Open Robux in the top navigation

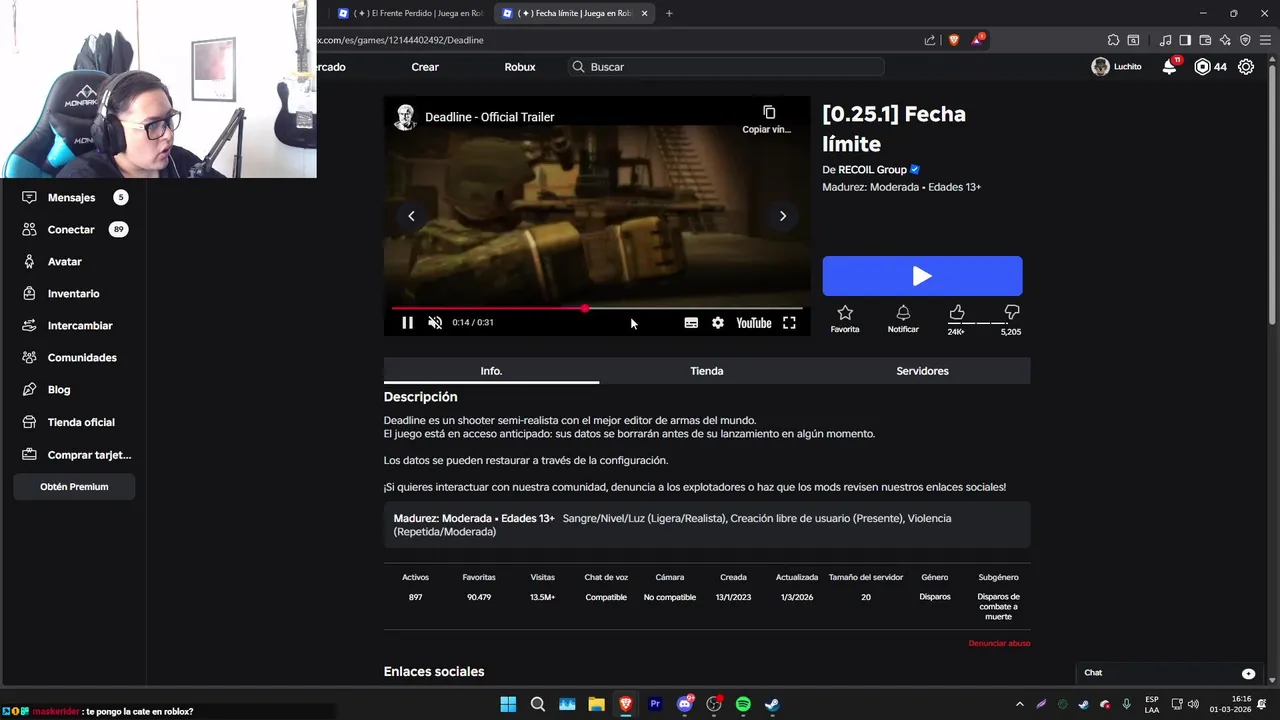click(520, 67)
